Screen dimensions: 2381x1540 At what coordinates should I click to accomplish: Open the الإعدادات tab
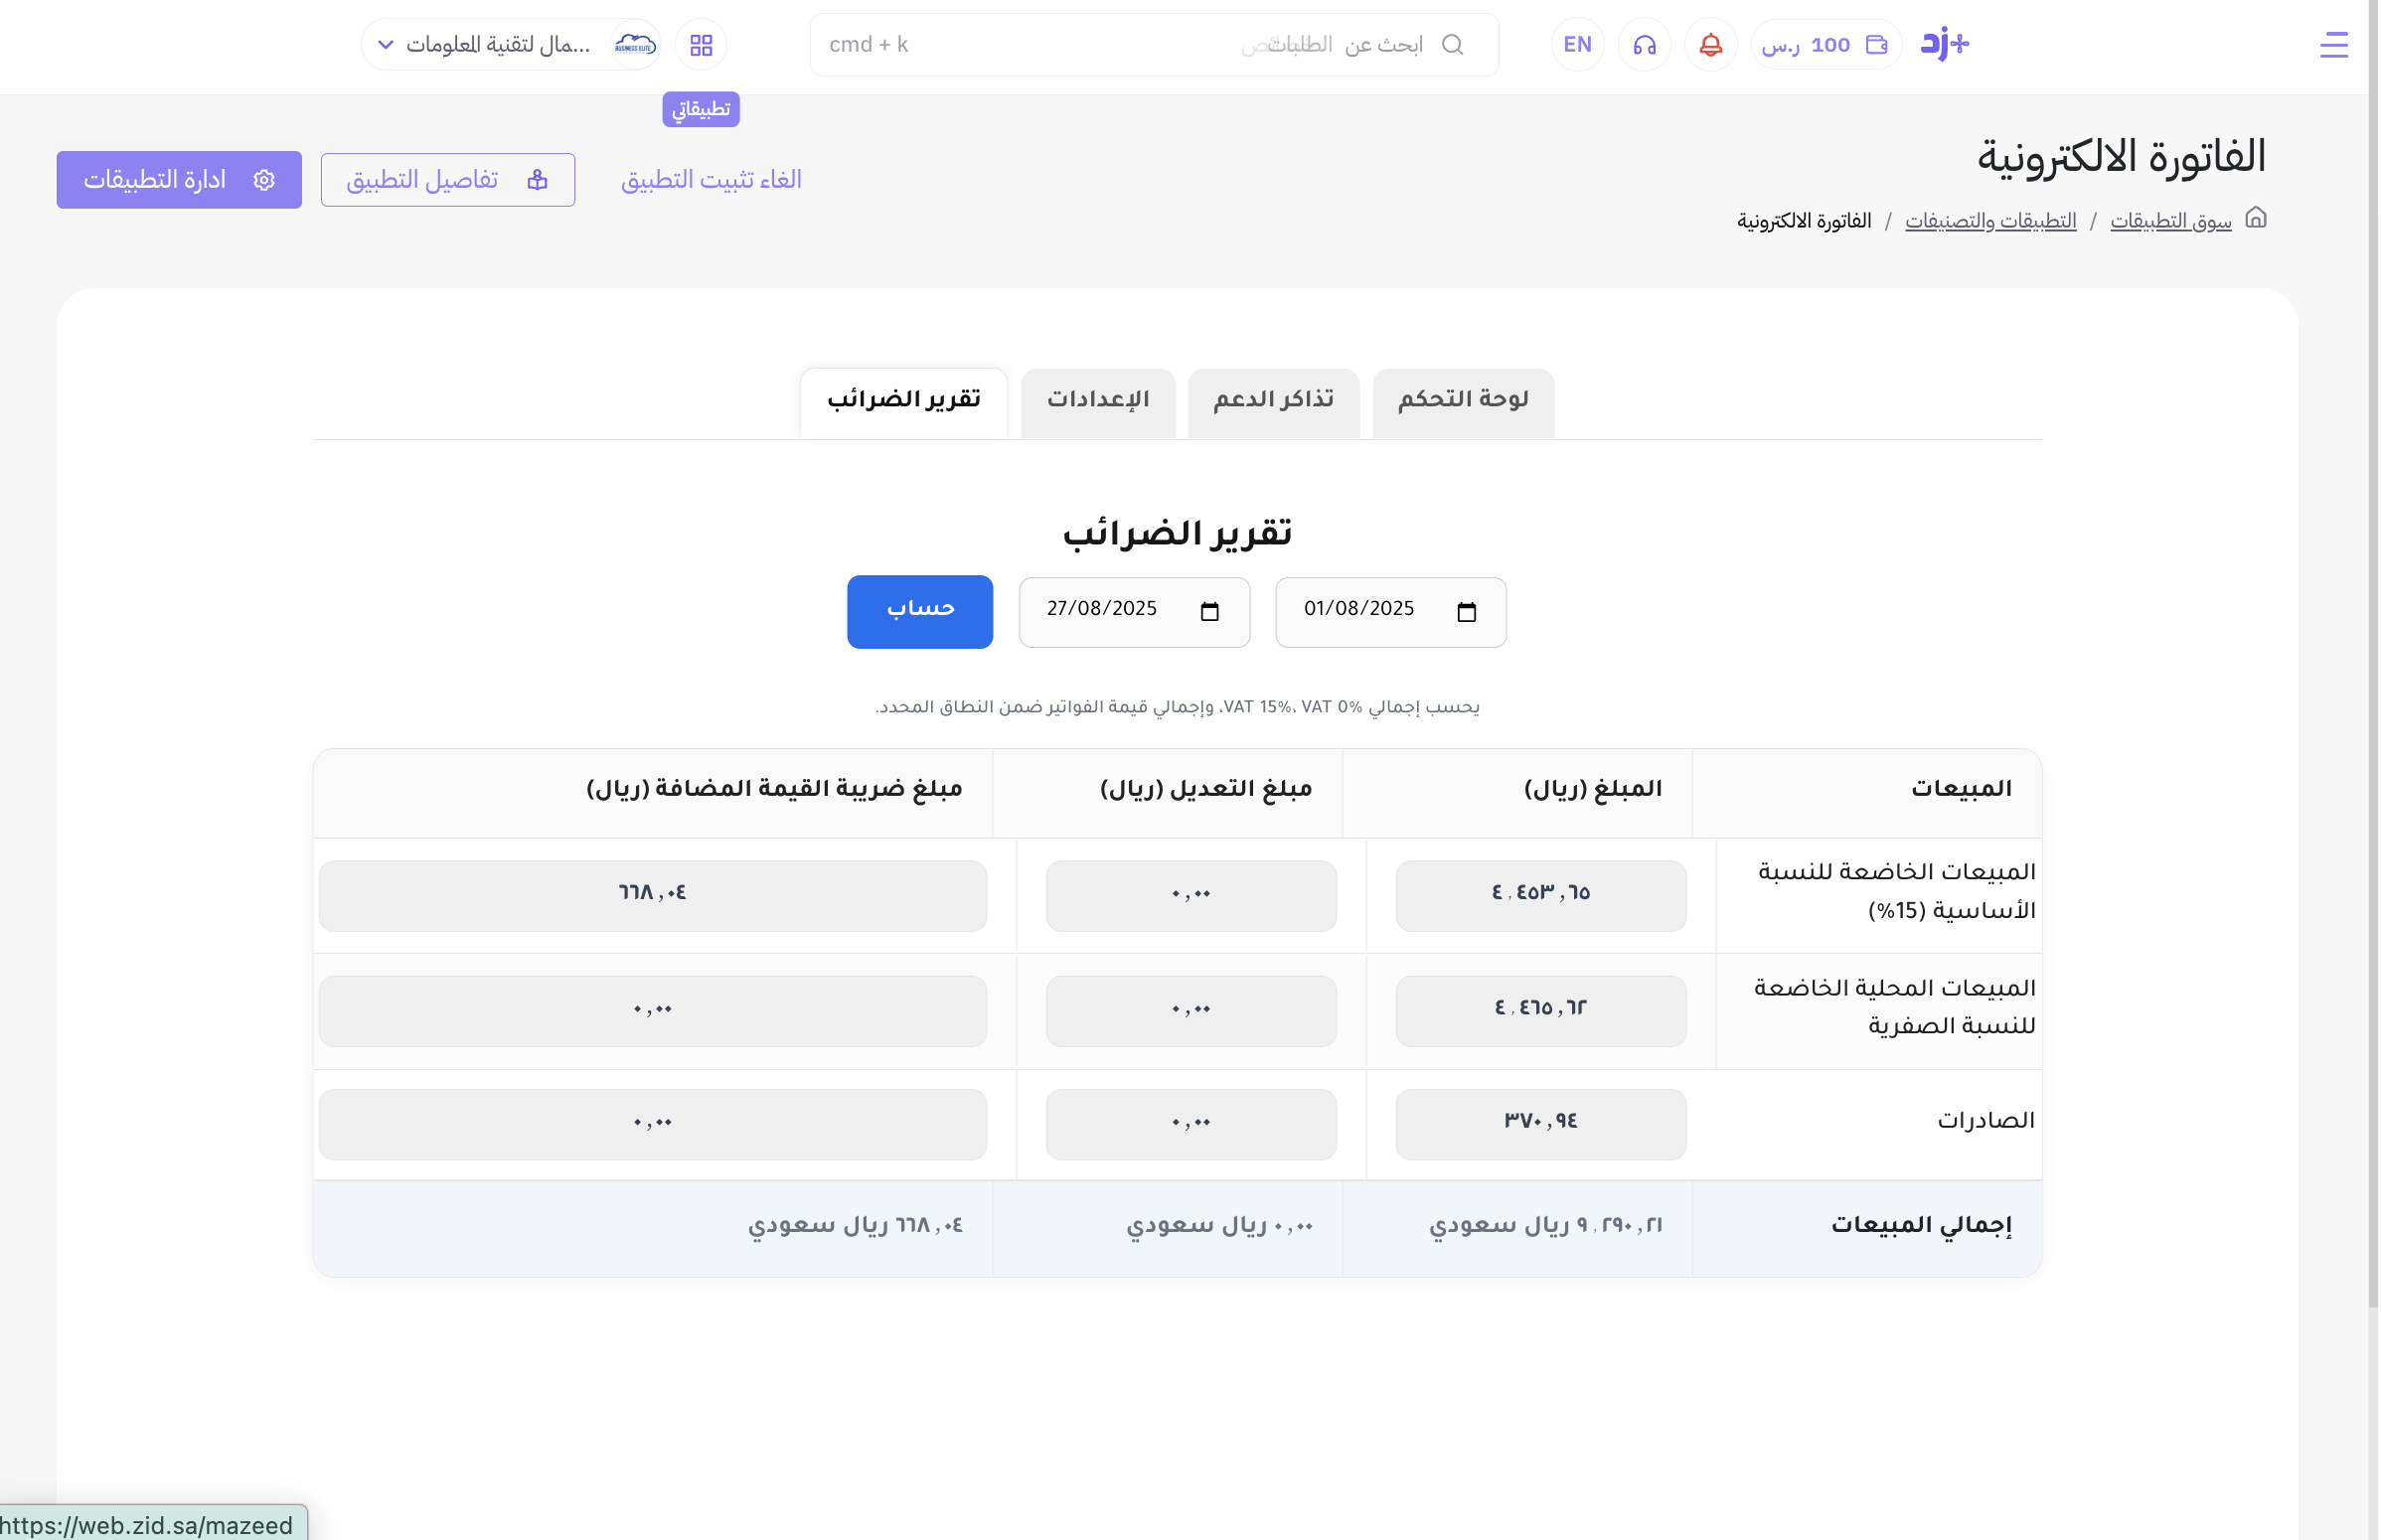[1097, 401]
